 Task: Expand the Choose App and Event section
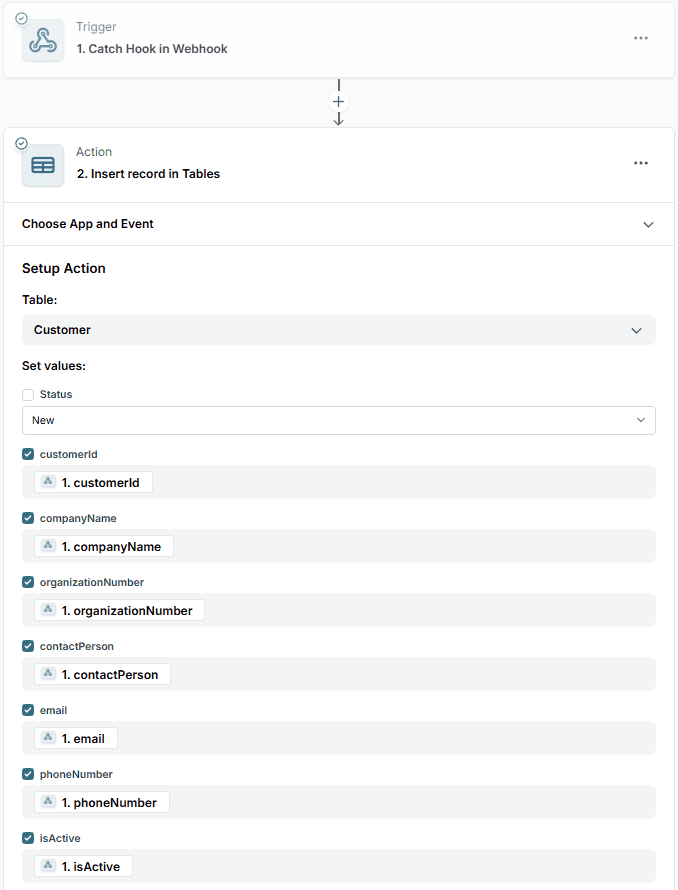point(338,224)
